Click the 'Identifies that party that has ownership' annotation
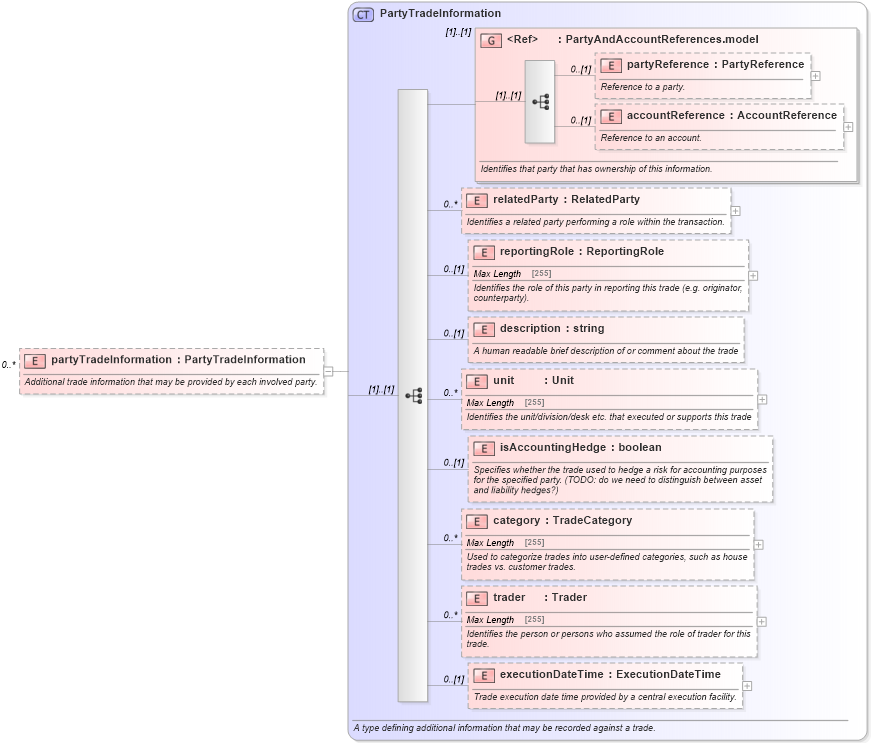This screenshot has width=871, height=743. pyautogui.click(x=596, y=169)
